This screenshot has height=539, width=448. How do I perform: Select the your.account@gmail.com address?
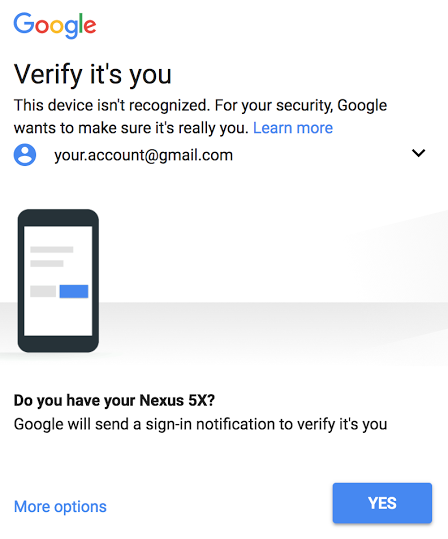[x=143, y=155]
